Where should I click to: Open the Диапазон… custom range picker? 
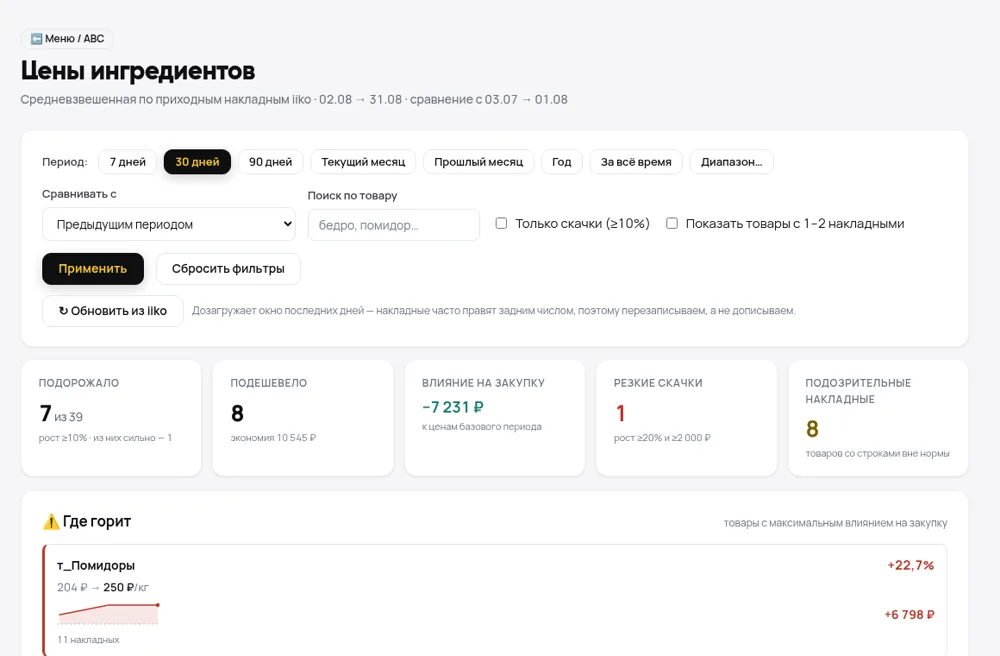[x=732, y=162]
